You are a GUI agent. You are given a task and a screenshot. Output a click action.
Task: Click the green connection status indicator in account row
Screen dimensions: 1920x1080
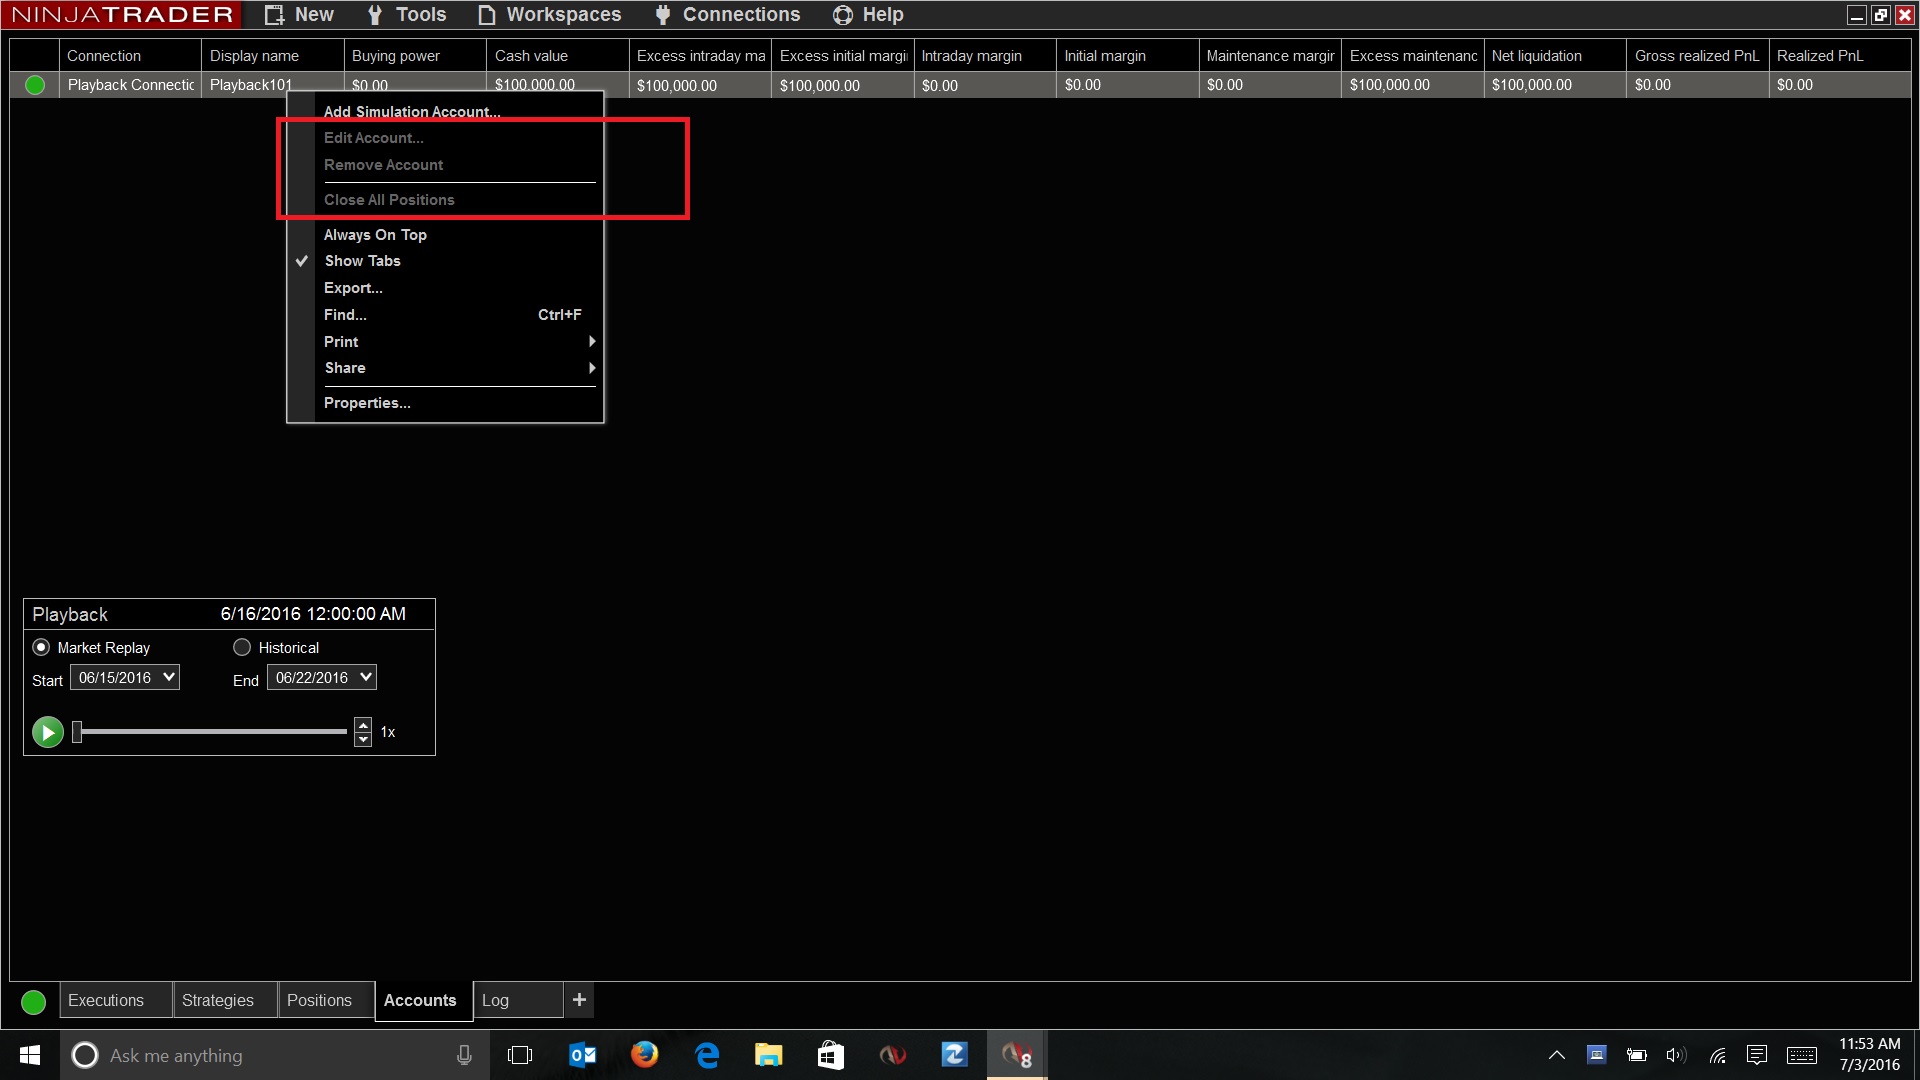coord(35,85)
